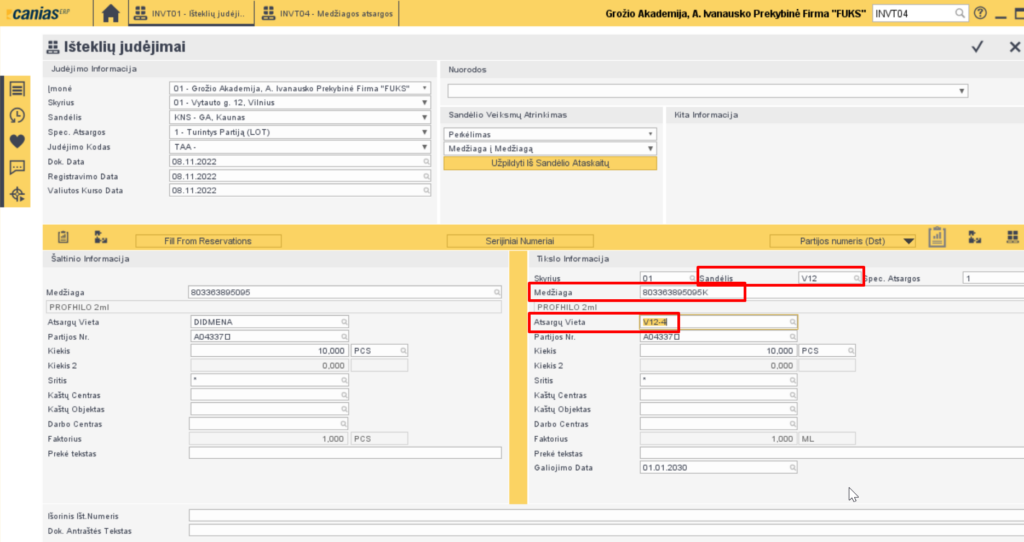Click the clipboard icon left of Fill From Reservations

pos(63,237)
